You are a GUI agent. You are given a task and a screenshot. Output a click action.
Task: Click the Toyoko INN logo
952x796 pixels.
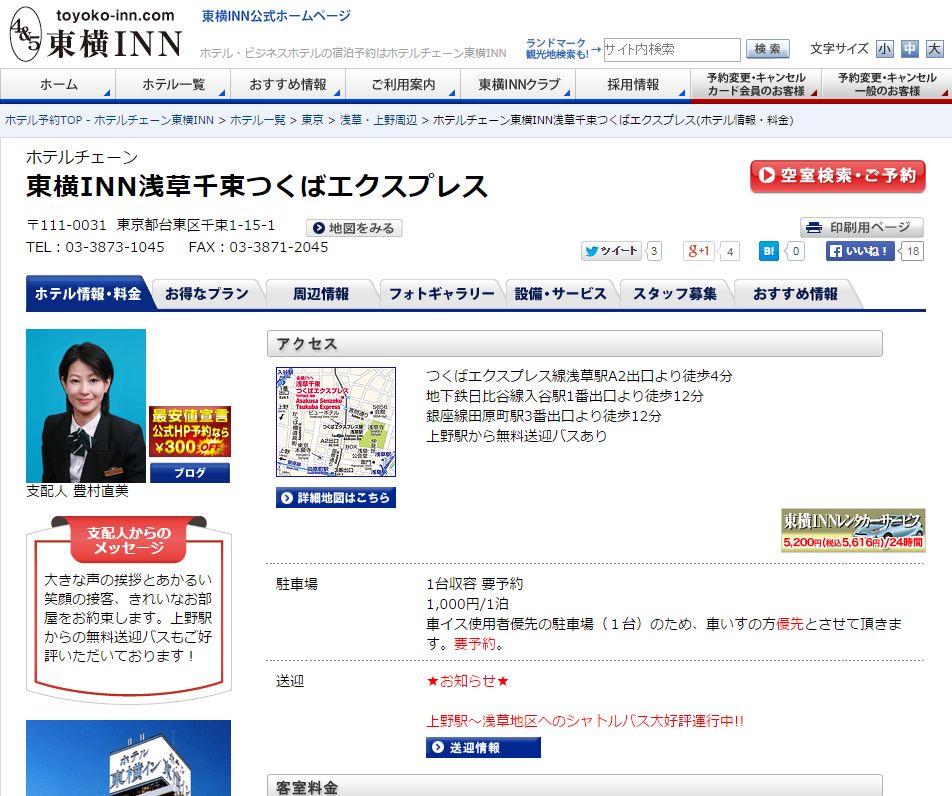tap(96, 34)
